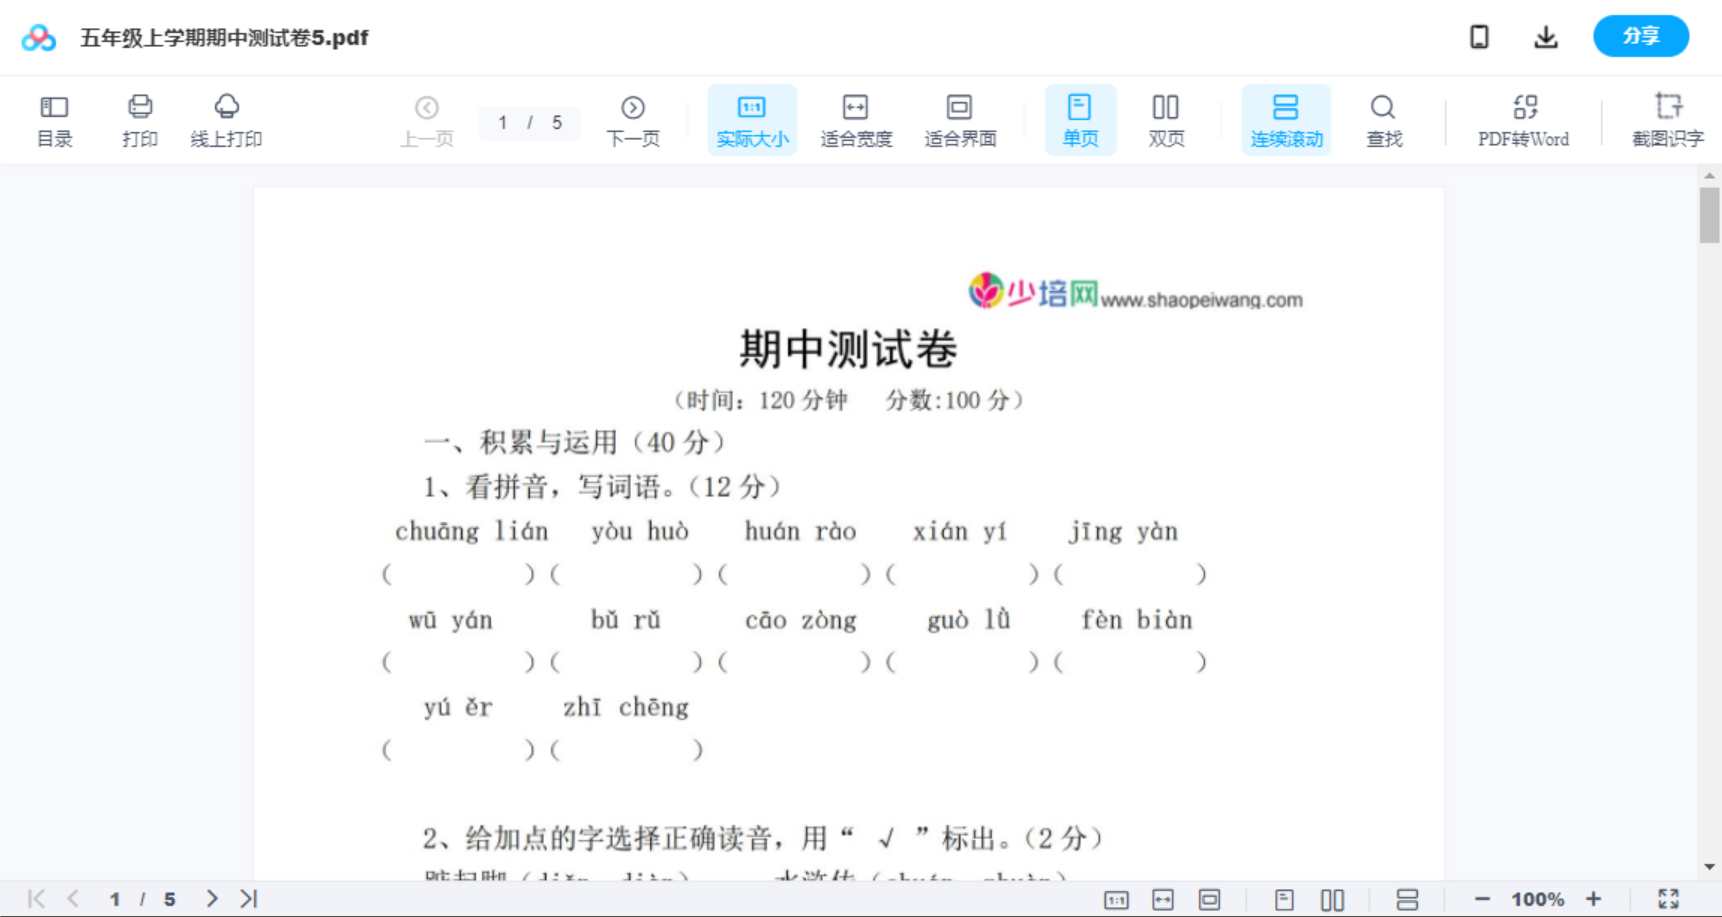The width and height of the screenshot is (1722, 917).
Task: Select 单页 single page mode
Action: 1080,119
